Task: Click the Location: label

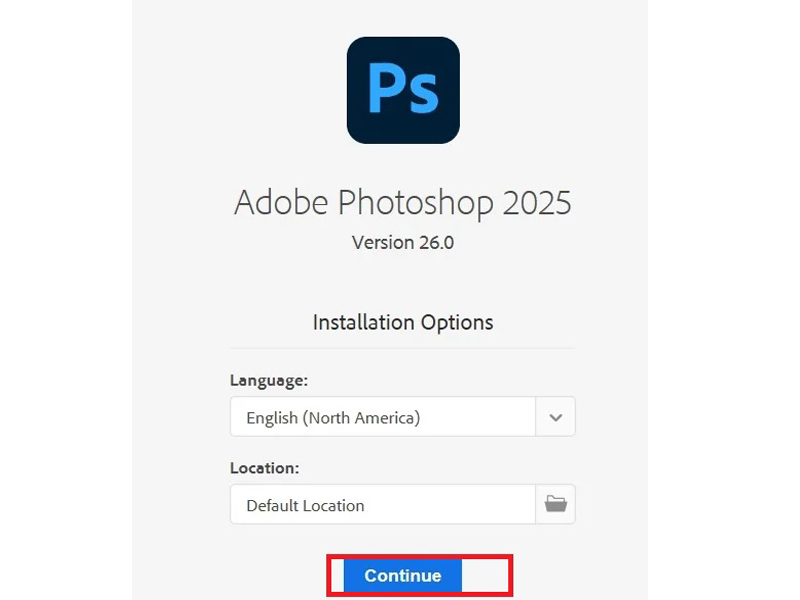Action: point(265,467)
